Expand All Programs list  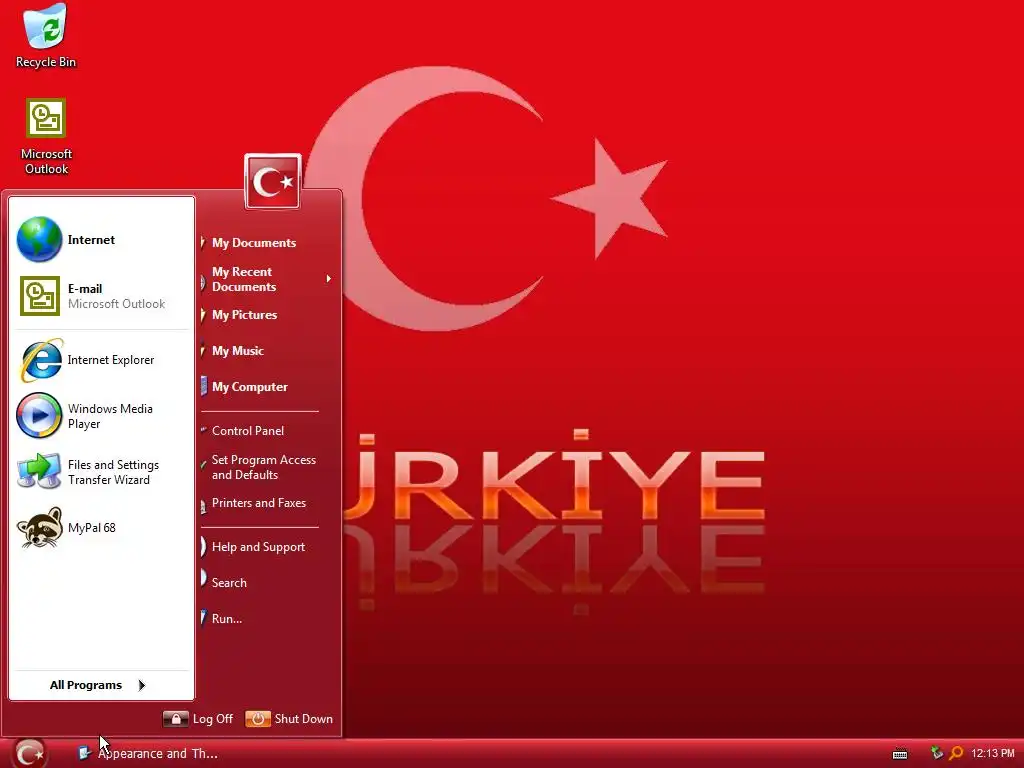pos(98,685)
